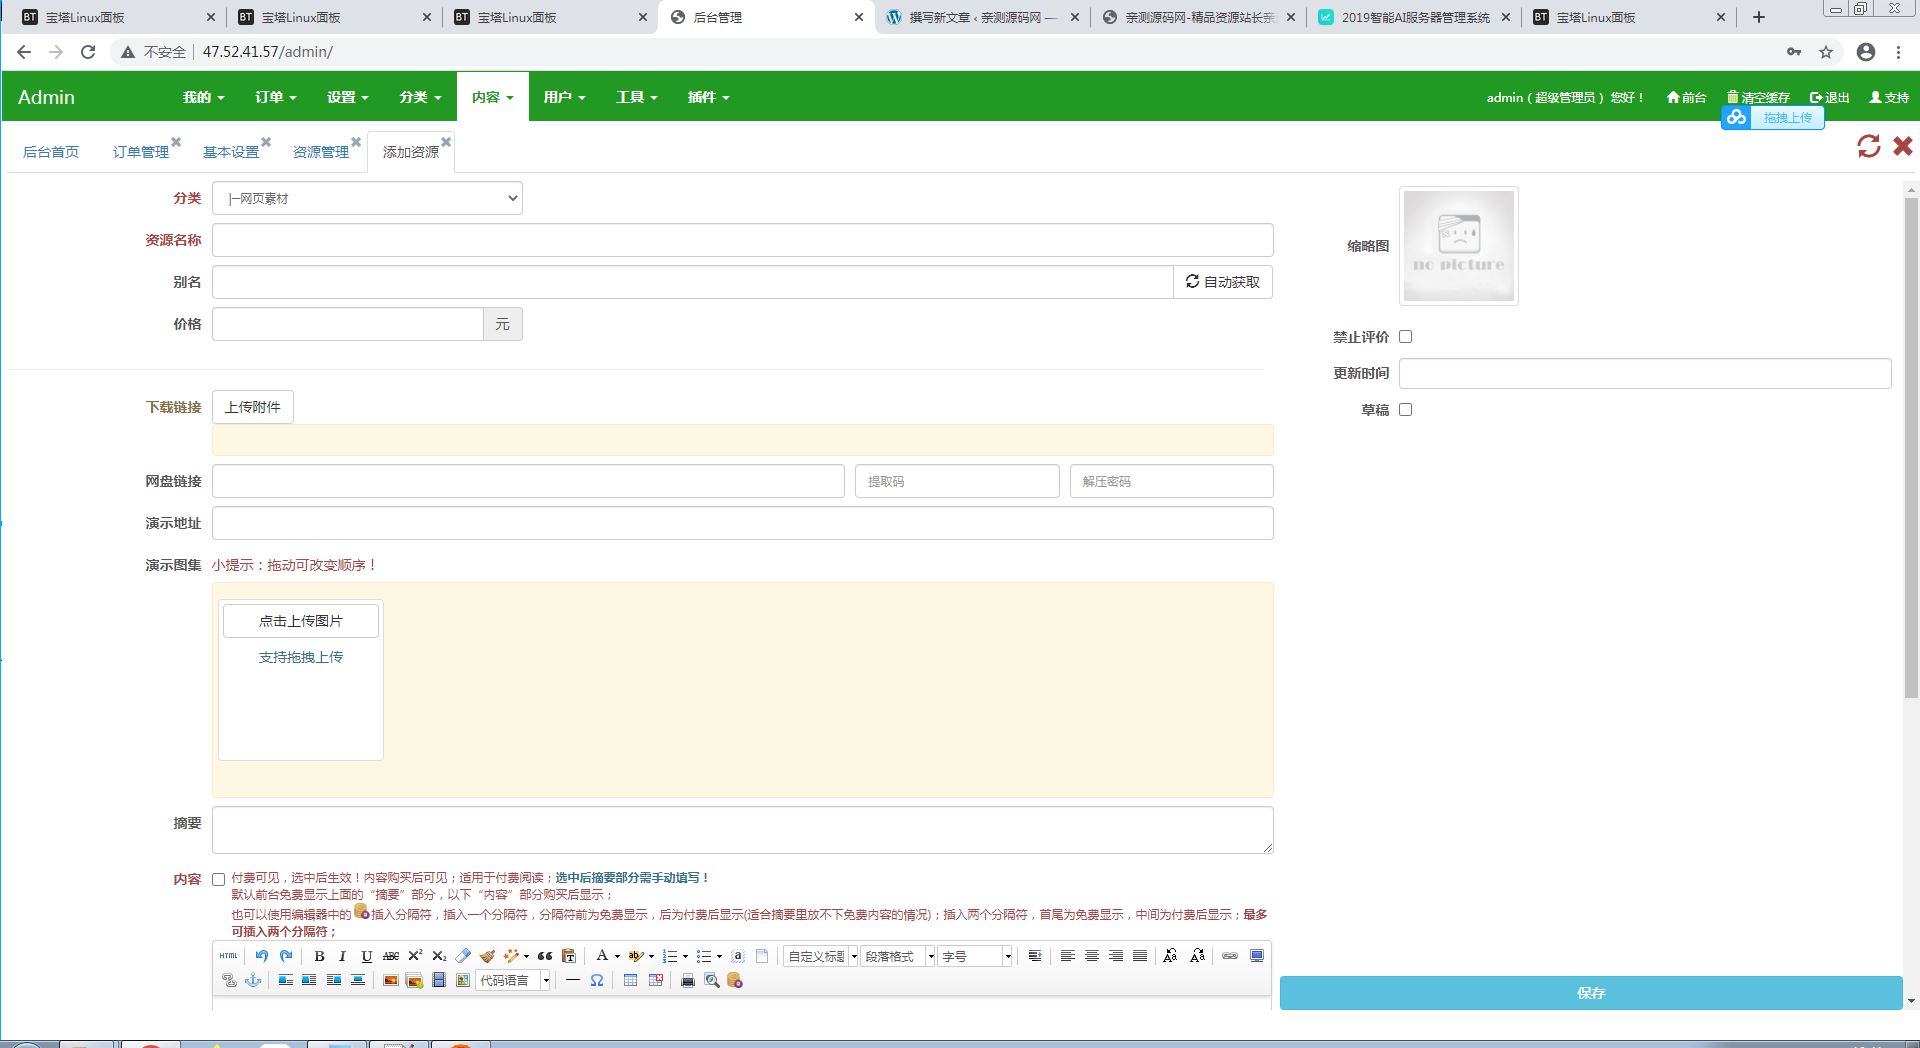Apply strikethrough formatting in editor
The image size is (1920, 1048).
coord(391,956)
